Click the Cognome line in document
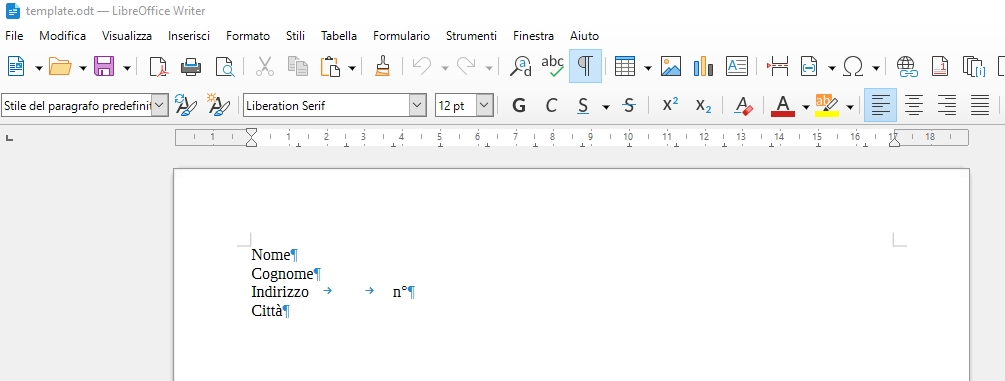Image resolution: width=1005 pixels, height=381 pixels. pyautogui.click(x=282, y=274)
